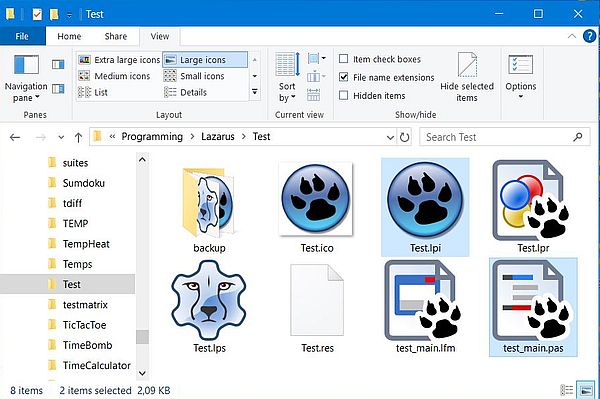Switch to the Home tab
The height and width of the screenshot is (399, 600).
(x=69, y=36)
